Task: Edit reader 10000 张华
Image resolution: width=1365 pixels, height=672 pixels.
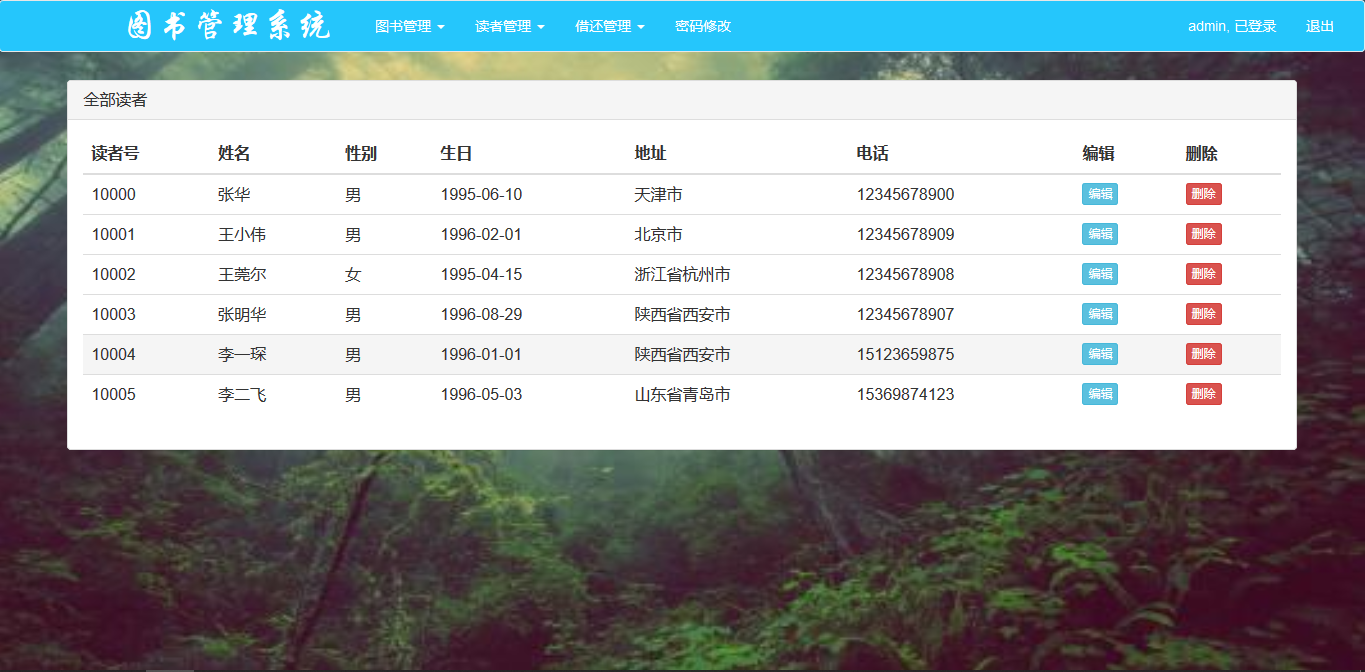Action: click(1100, 194)
